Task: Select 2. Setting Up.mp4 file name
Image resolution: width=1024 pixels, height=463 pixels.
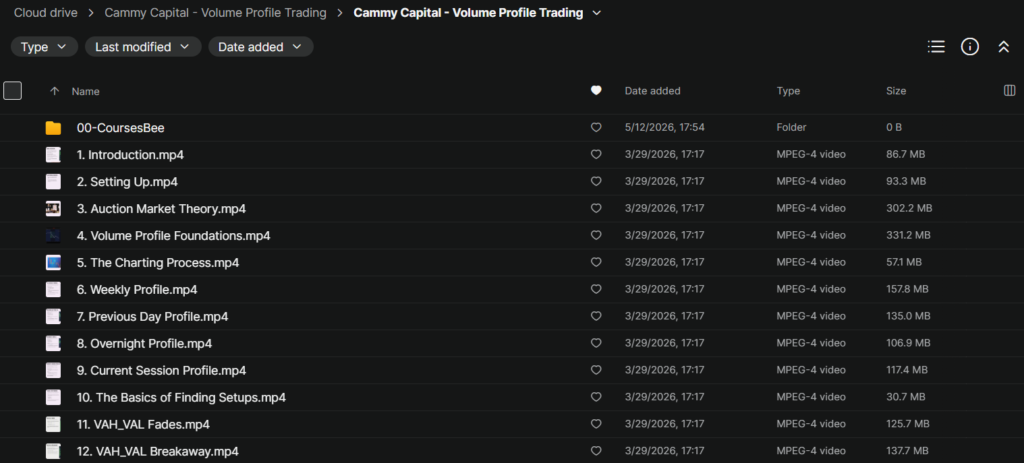Action: point(127,182)
